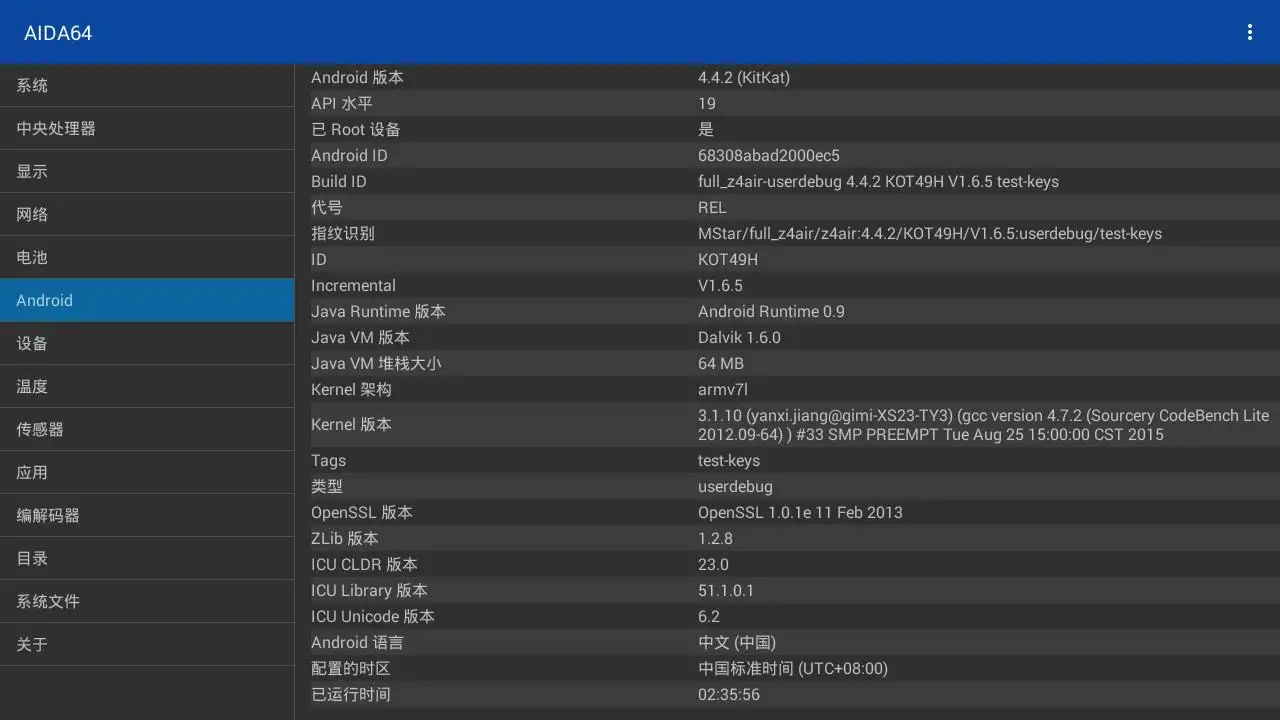Screen dimensions: 1280x720
Task: Click the MStar/full_z4air fingerprint value
Action: pos(930,233)
